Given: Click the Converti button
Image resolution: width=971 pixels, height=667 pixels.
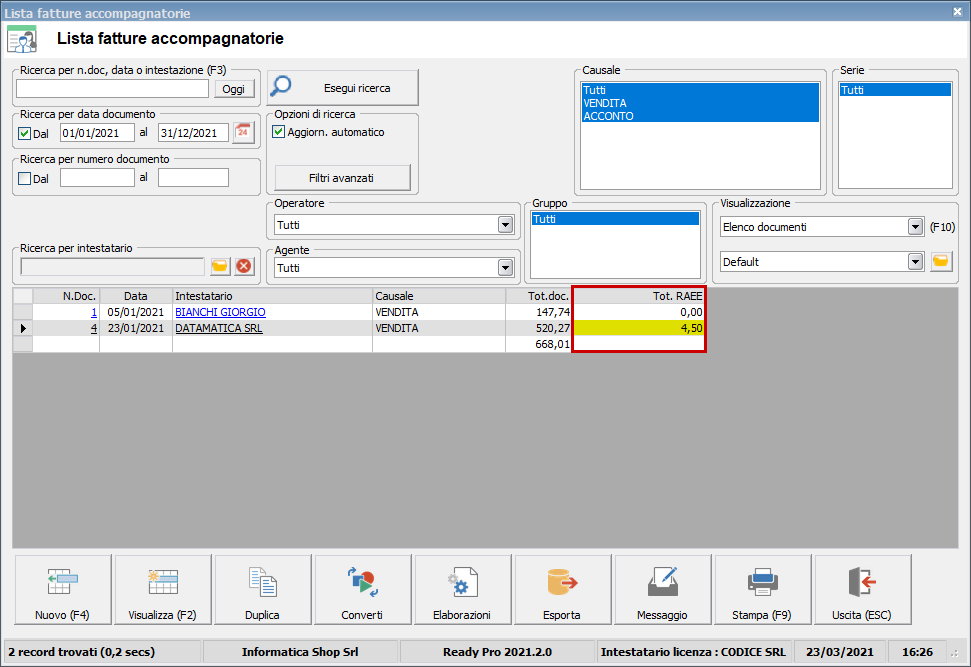Looking at the screenshot, I should click(x=362, y=590).
